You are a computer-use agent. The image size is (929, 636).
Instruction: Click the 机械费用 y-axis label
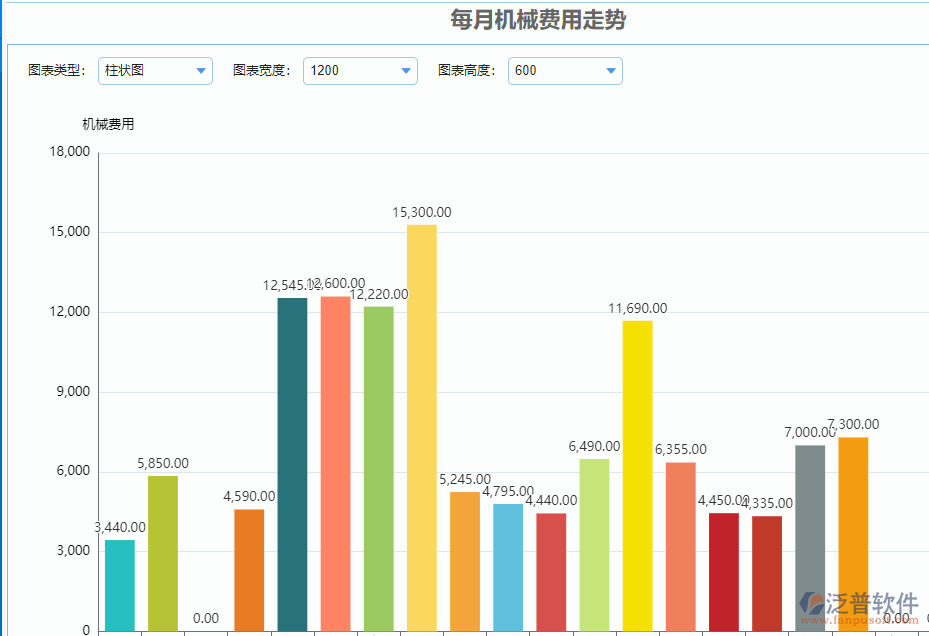(108, 125)
